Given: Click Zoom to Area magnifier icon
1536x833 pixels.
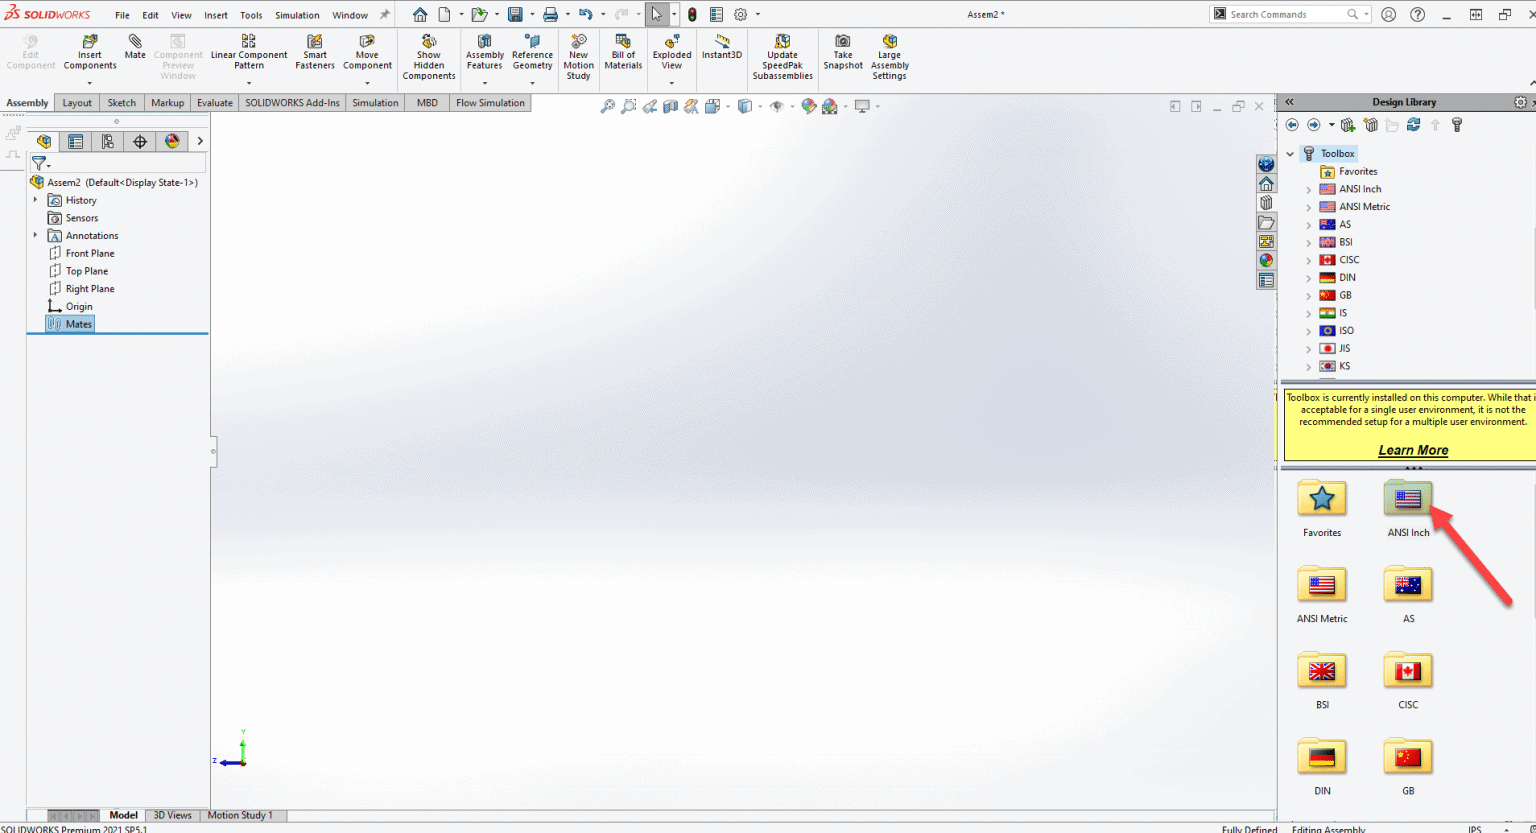Looking at the screenshot, I should coord(628,106).
